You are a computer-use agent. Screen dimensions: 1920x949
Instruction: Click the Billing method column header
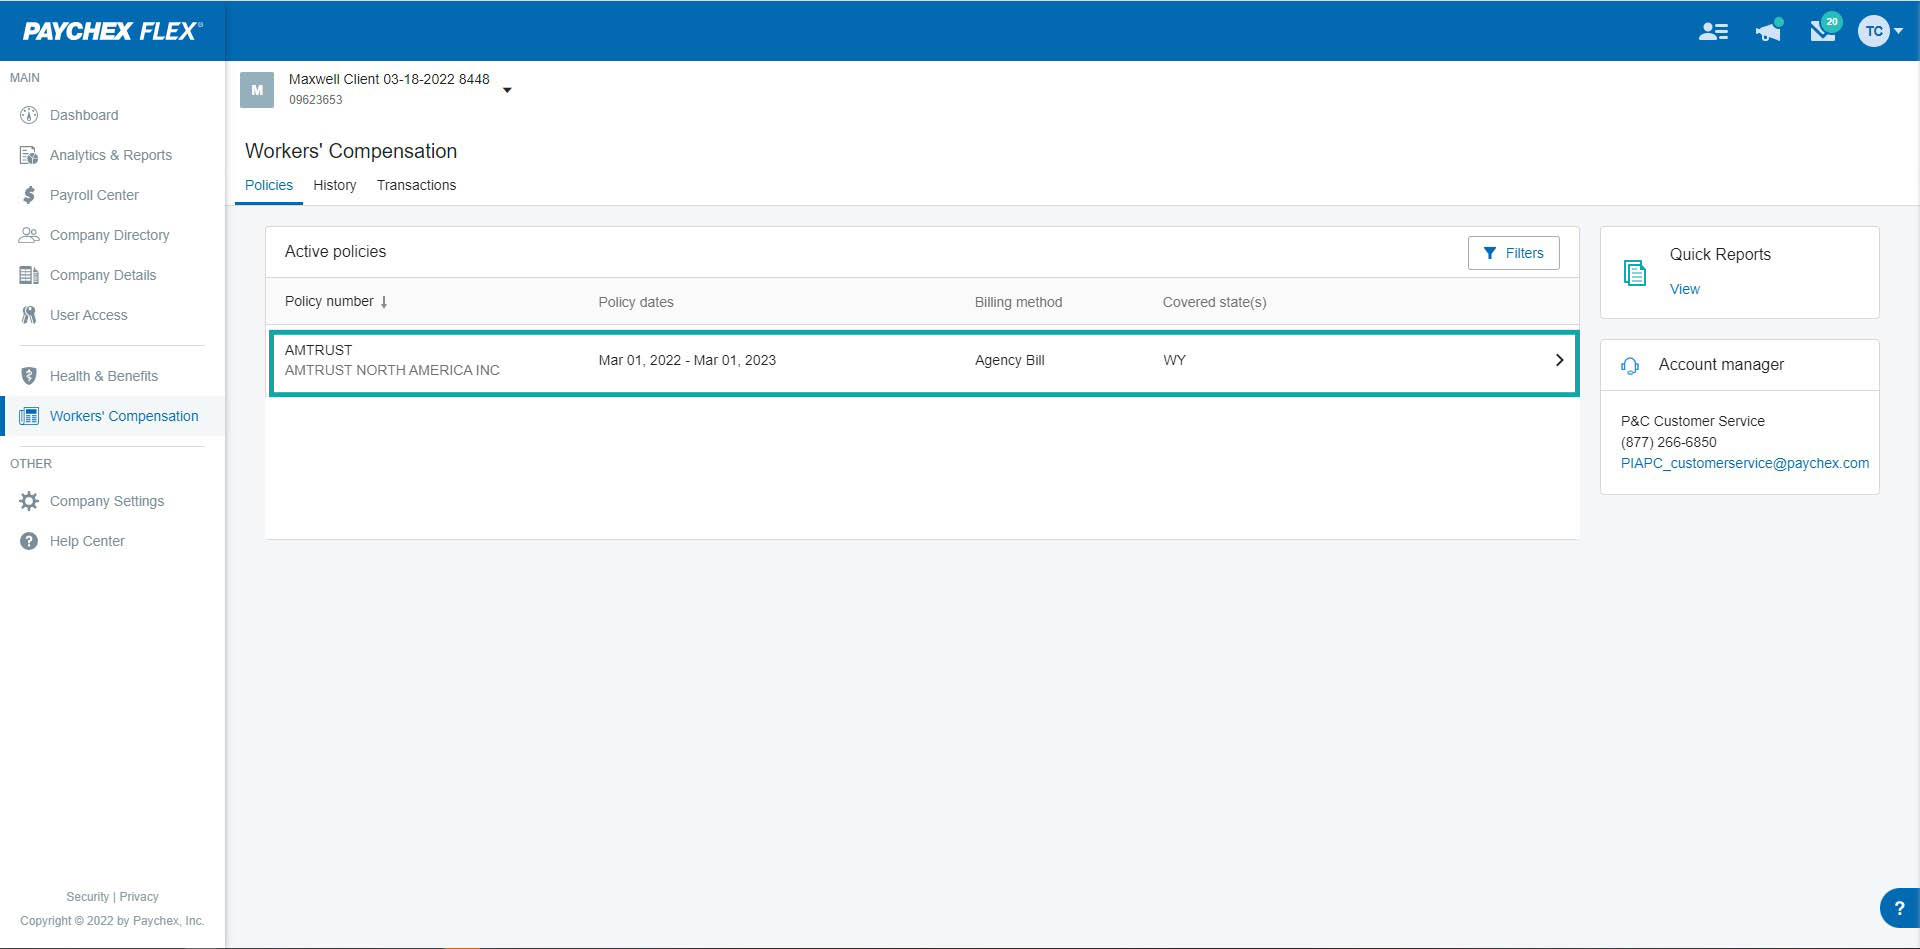tap(1018, 302)
